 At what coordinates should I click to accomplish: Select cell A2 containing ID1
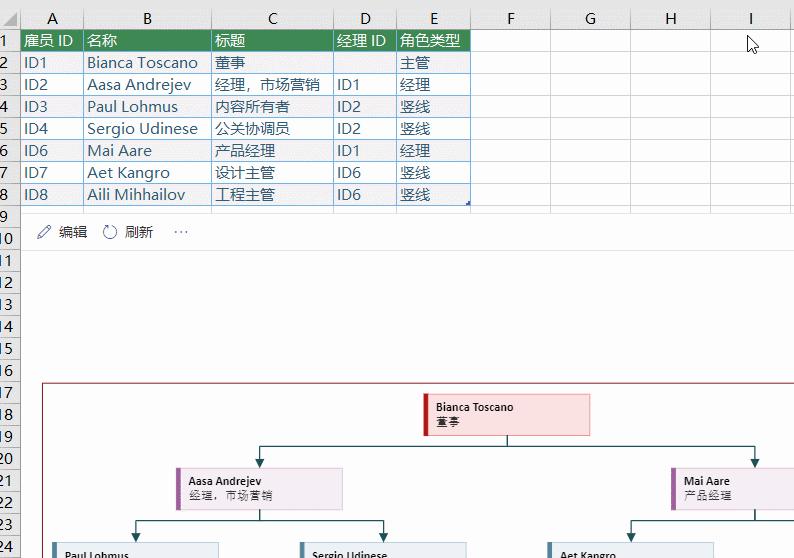point(52,63)
